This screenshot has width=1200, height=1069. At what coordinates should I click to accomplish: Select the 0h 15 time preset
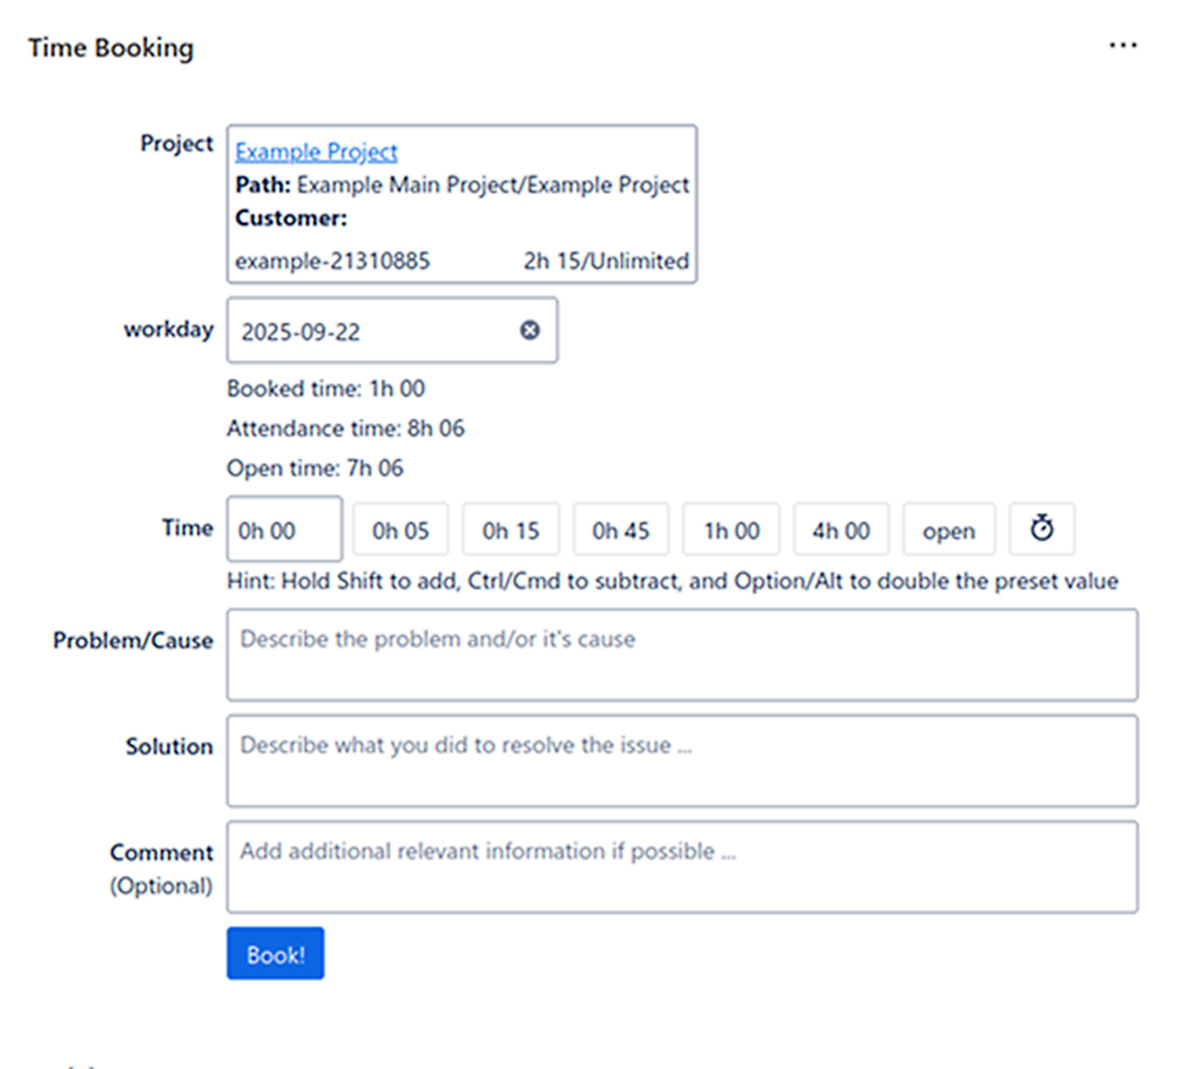[510, 530]
